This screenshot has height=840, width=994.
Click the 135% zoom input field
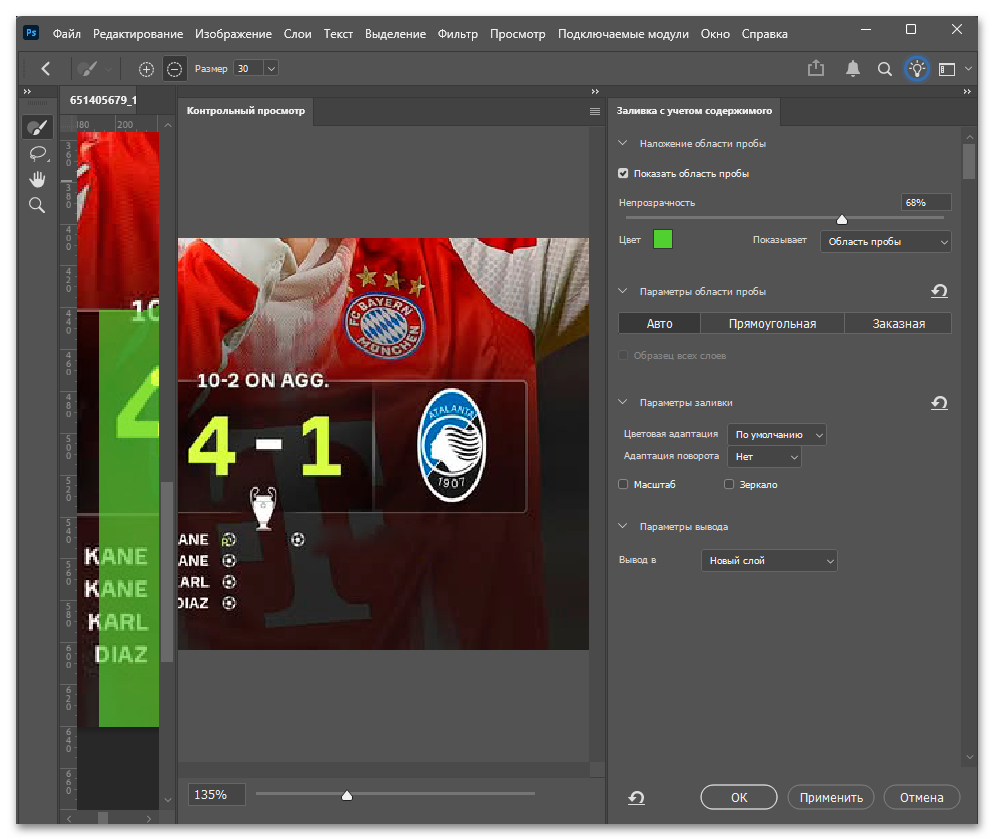[216, 794]
